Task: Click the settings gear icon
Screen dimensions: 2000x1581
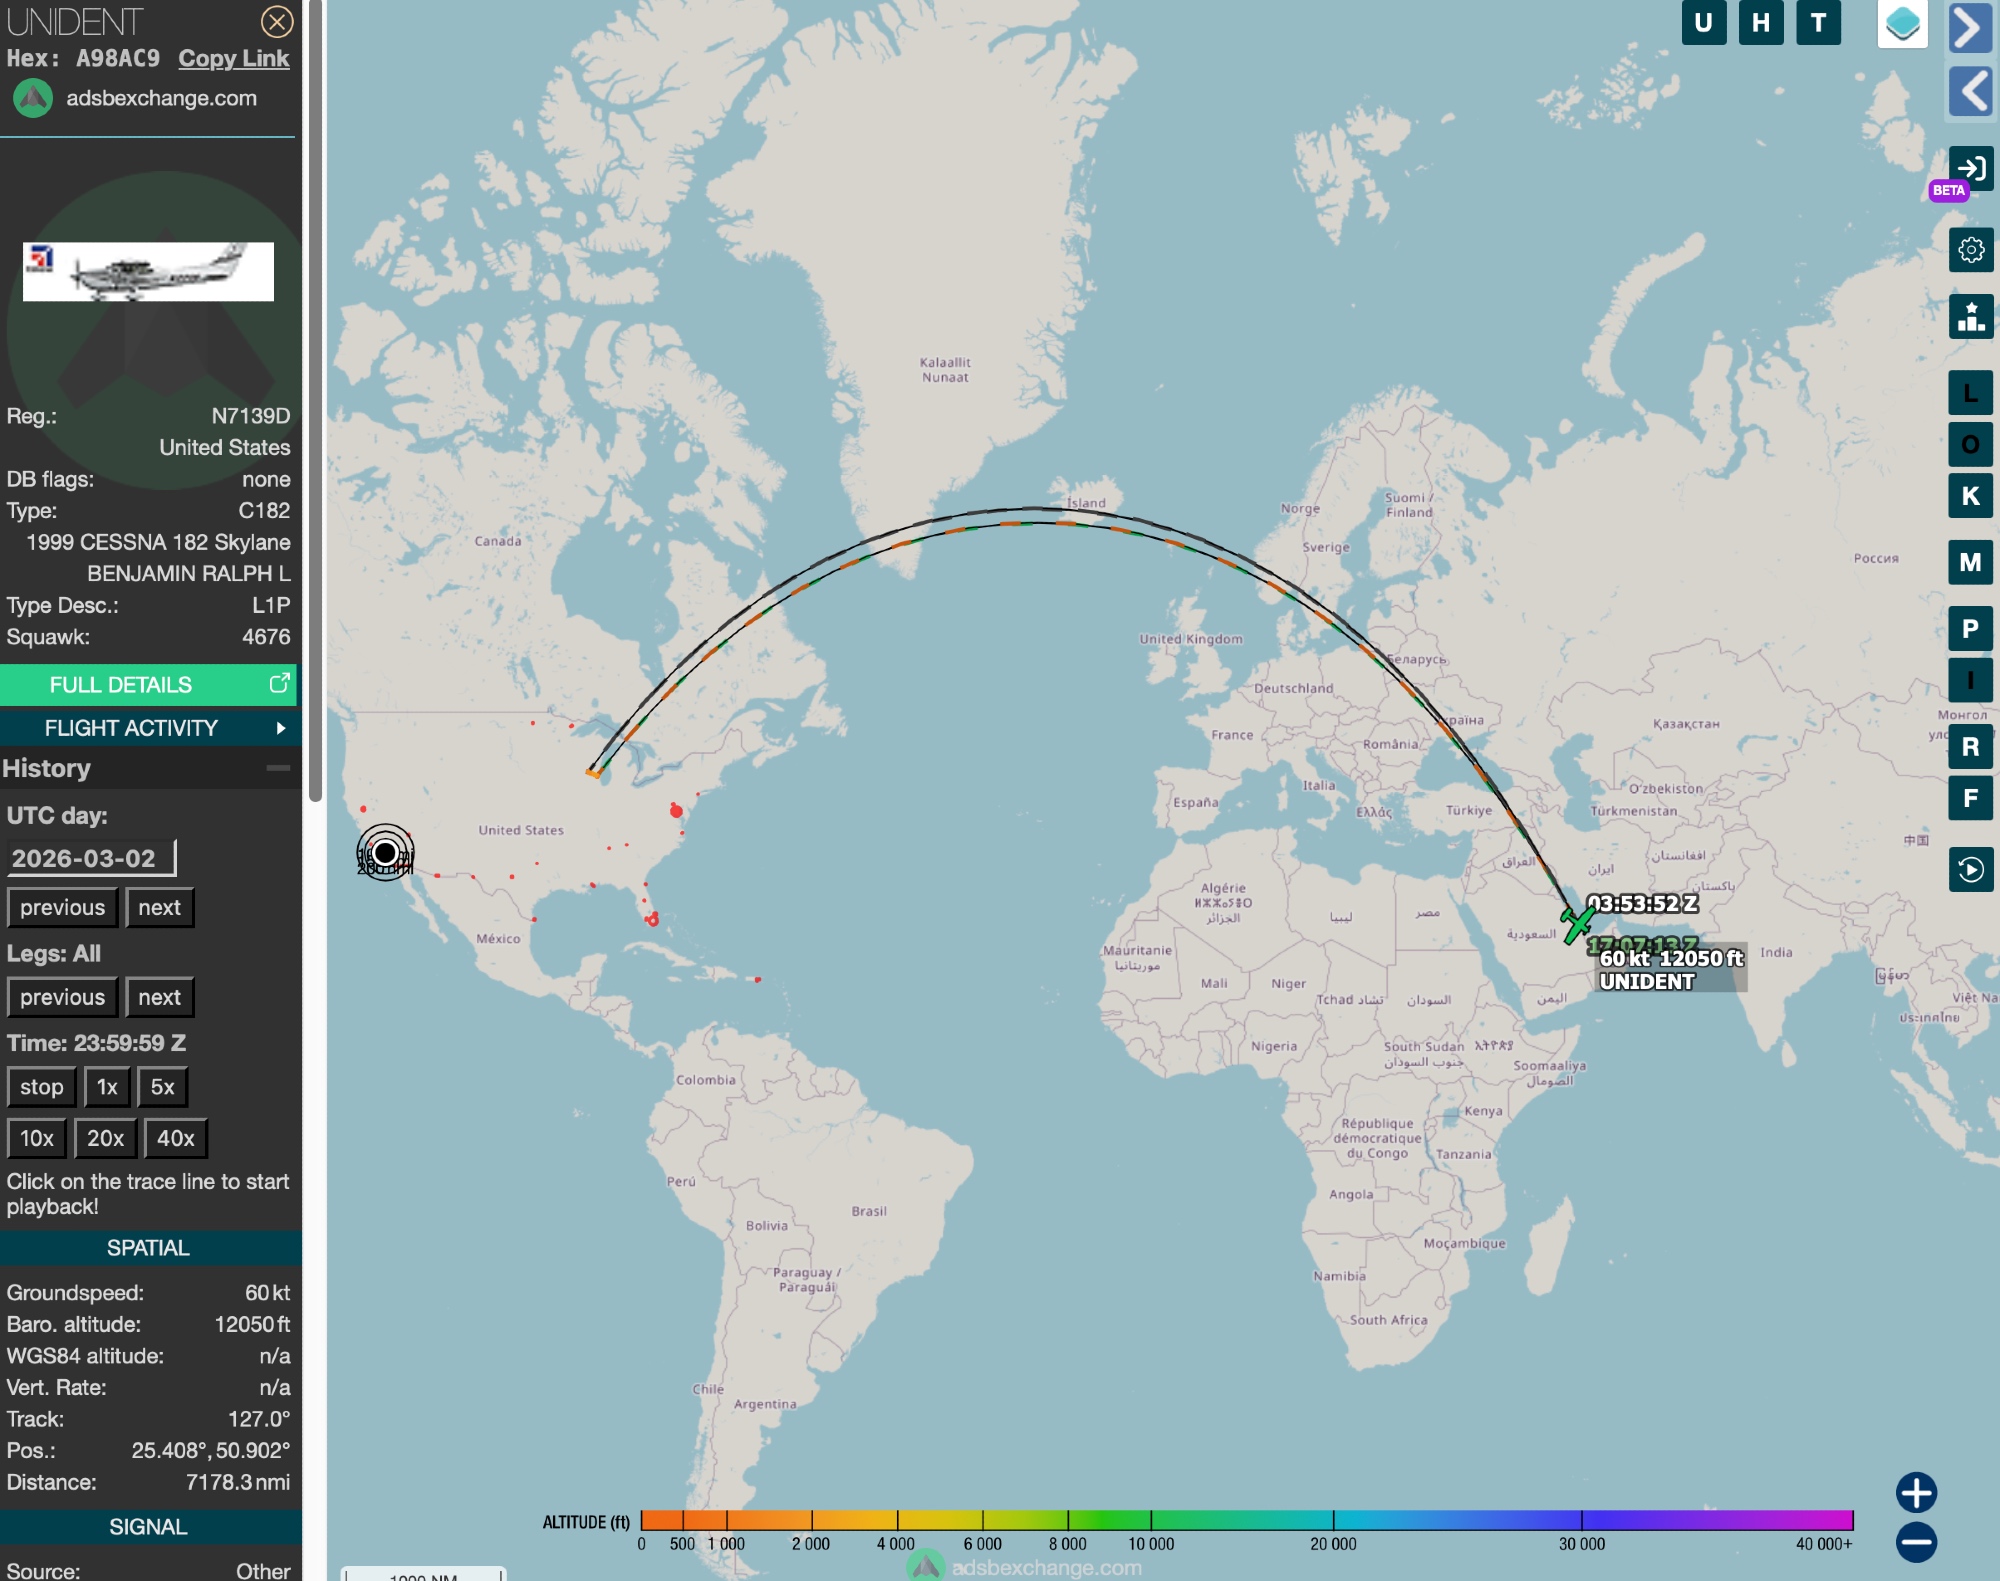Action: click(x=1970, y=249)
